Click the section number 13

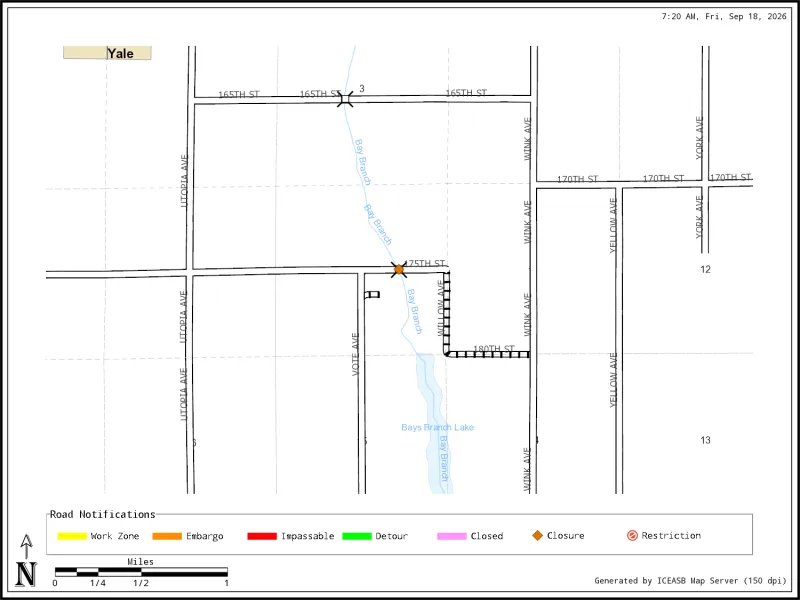click(705, 440)
